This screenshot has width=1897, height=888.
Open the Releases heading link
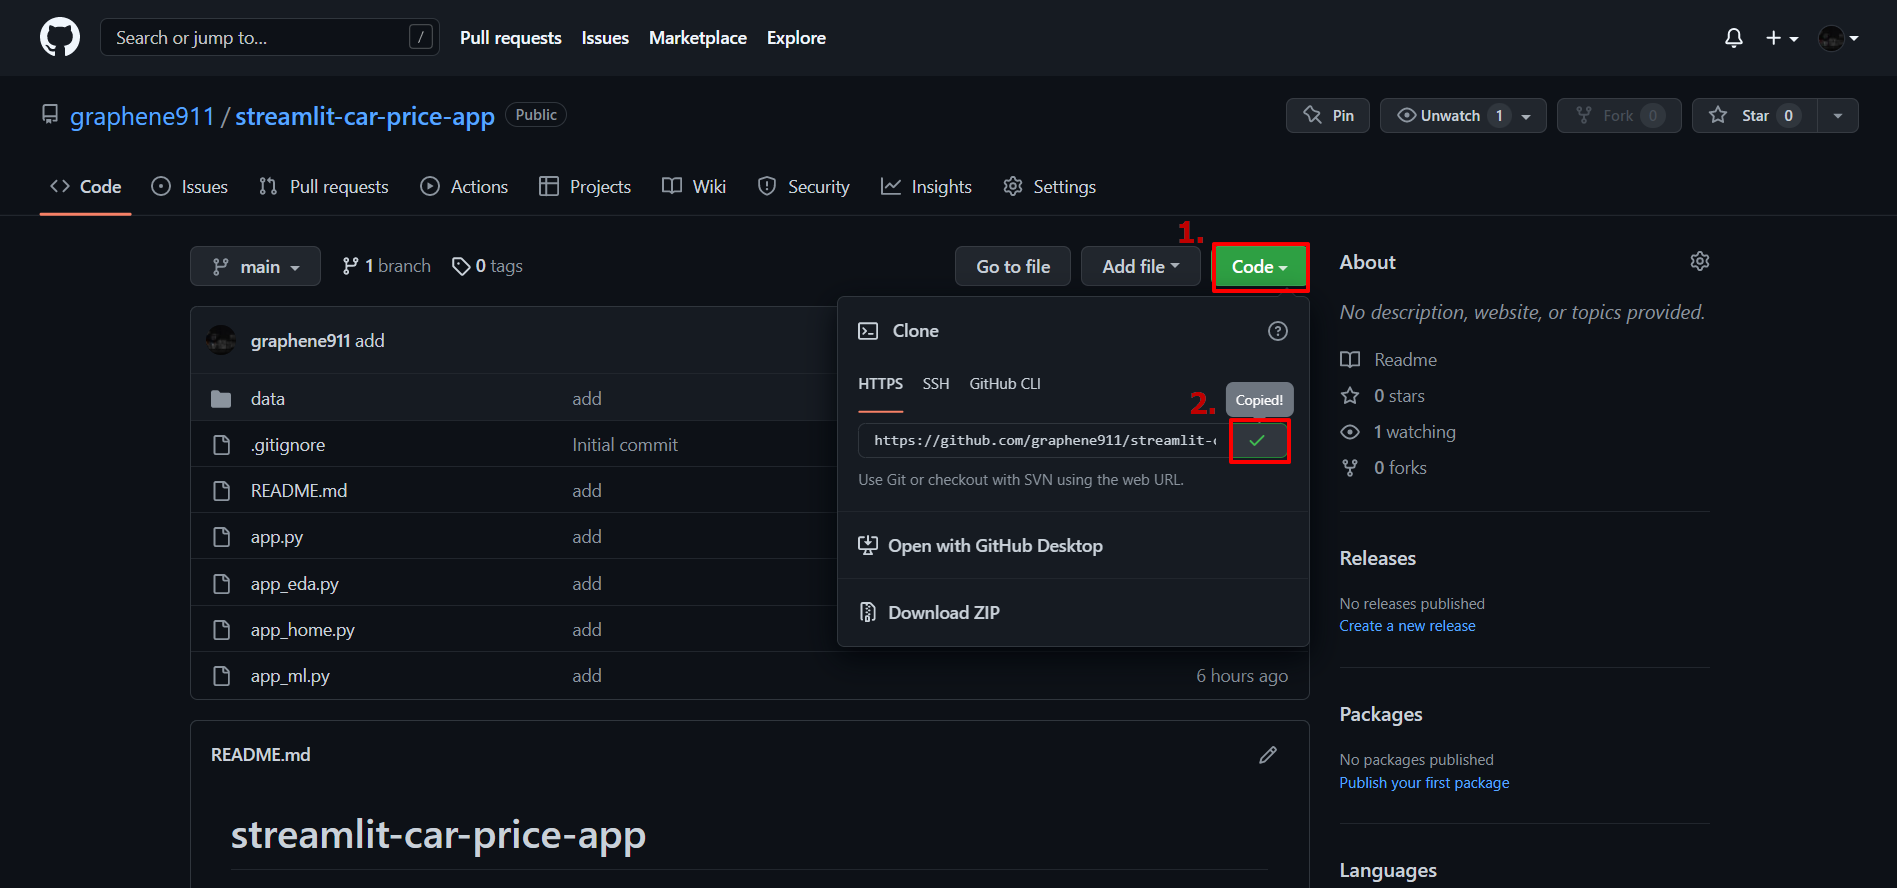tap(1378, 558)
